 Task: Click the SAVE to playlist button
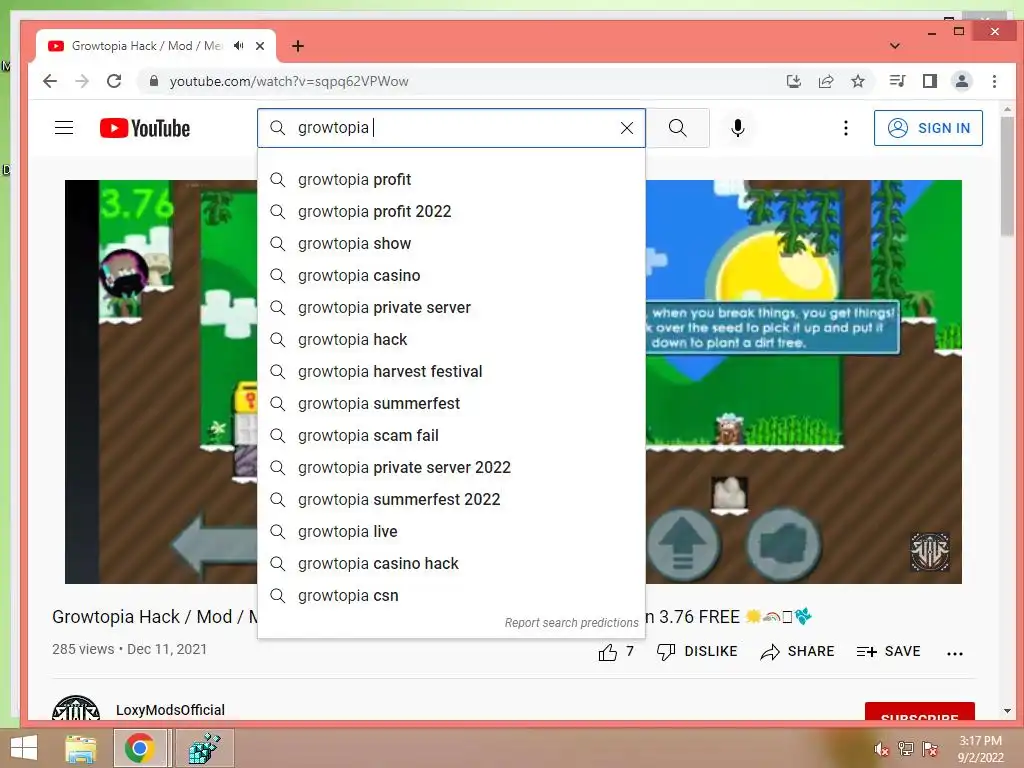pyautogui.click(x=888, y=652)
